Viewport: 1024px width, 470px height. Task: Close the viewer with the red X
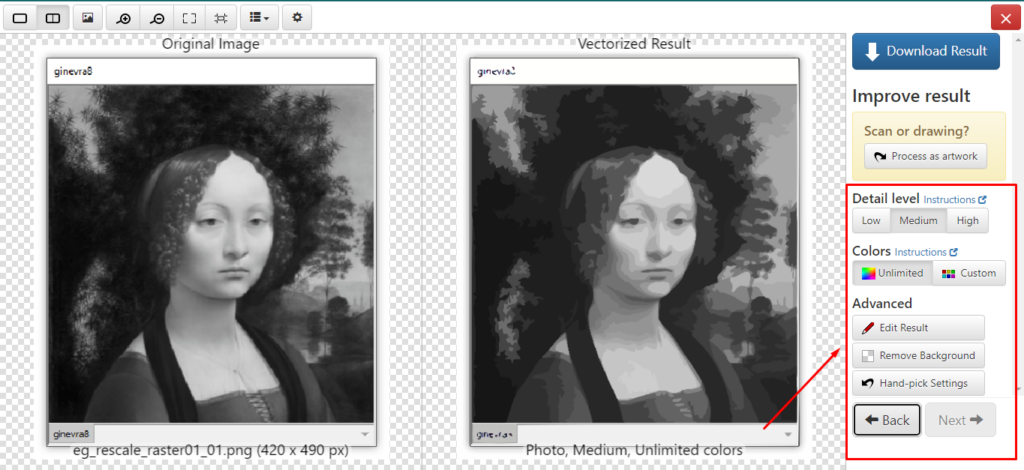(1005, 18)
